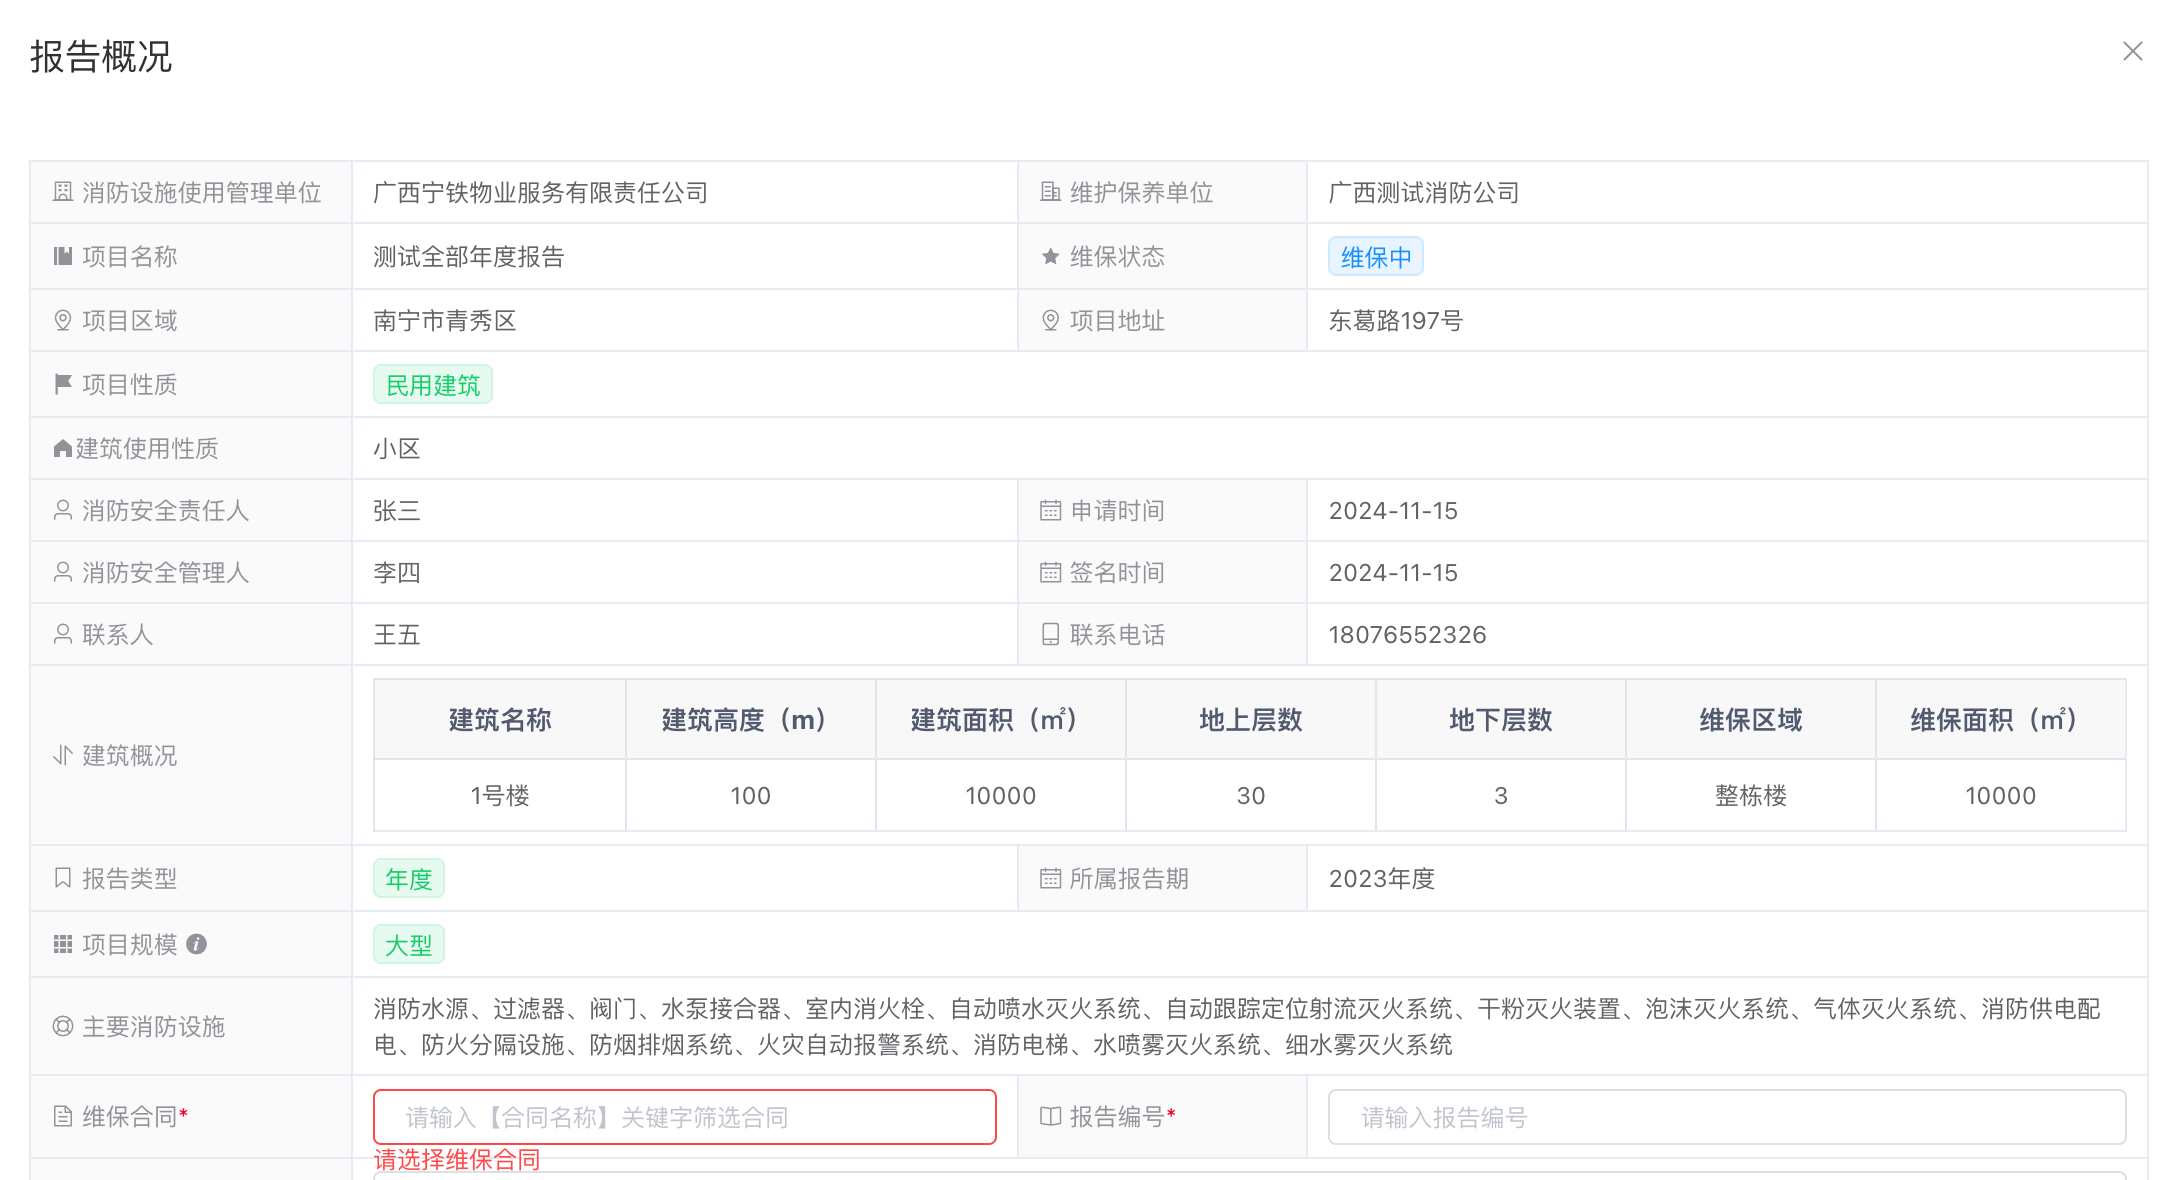Click the 地上层数 cell 30
The height and width of the screenshot is (1180, 2166).
pyautogui.click(x=1250, y=795)
